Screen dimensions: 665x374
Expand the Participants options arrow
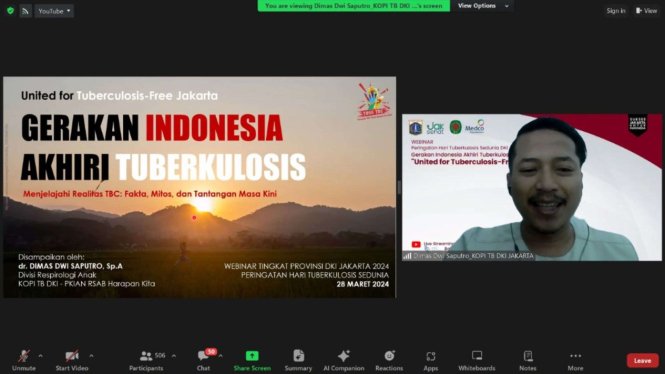pyautogui.click(x=174, y=356)
